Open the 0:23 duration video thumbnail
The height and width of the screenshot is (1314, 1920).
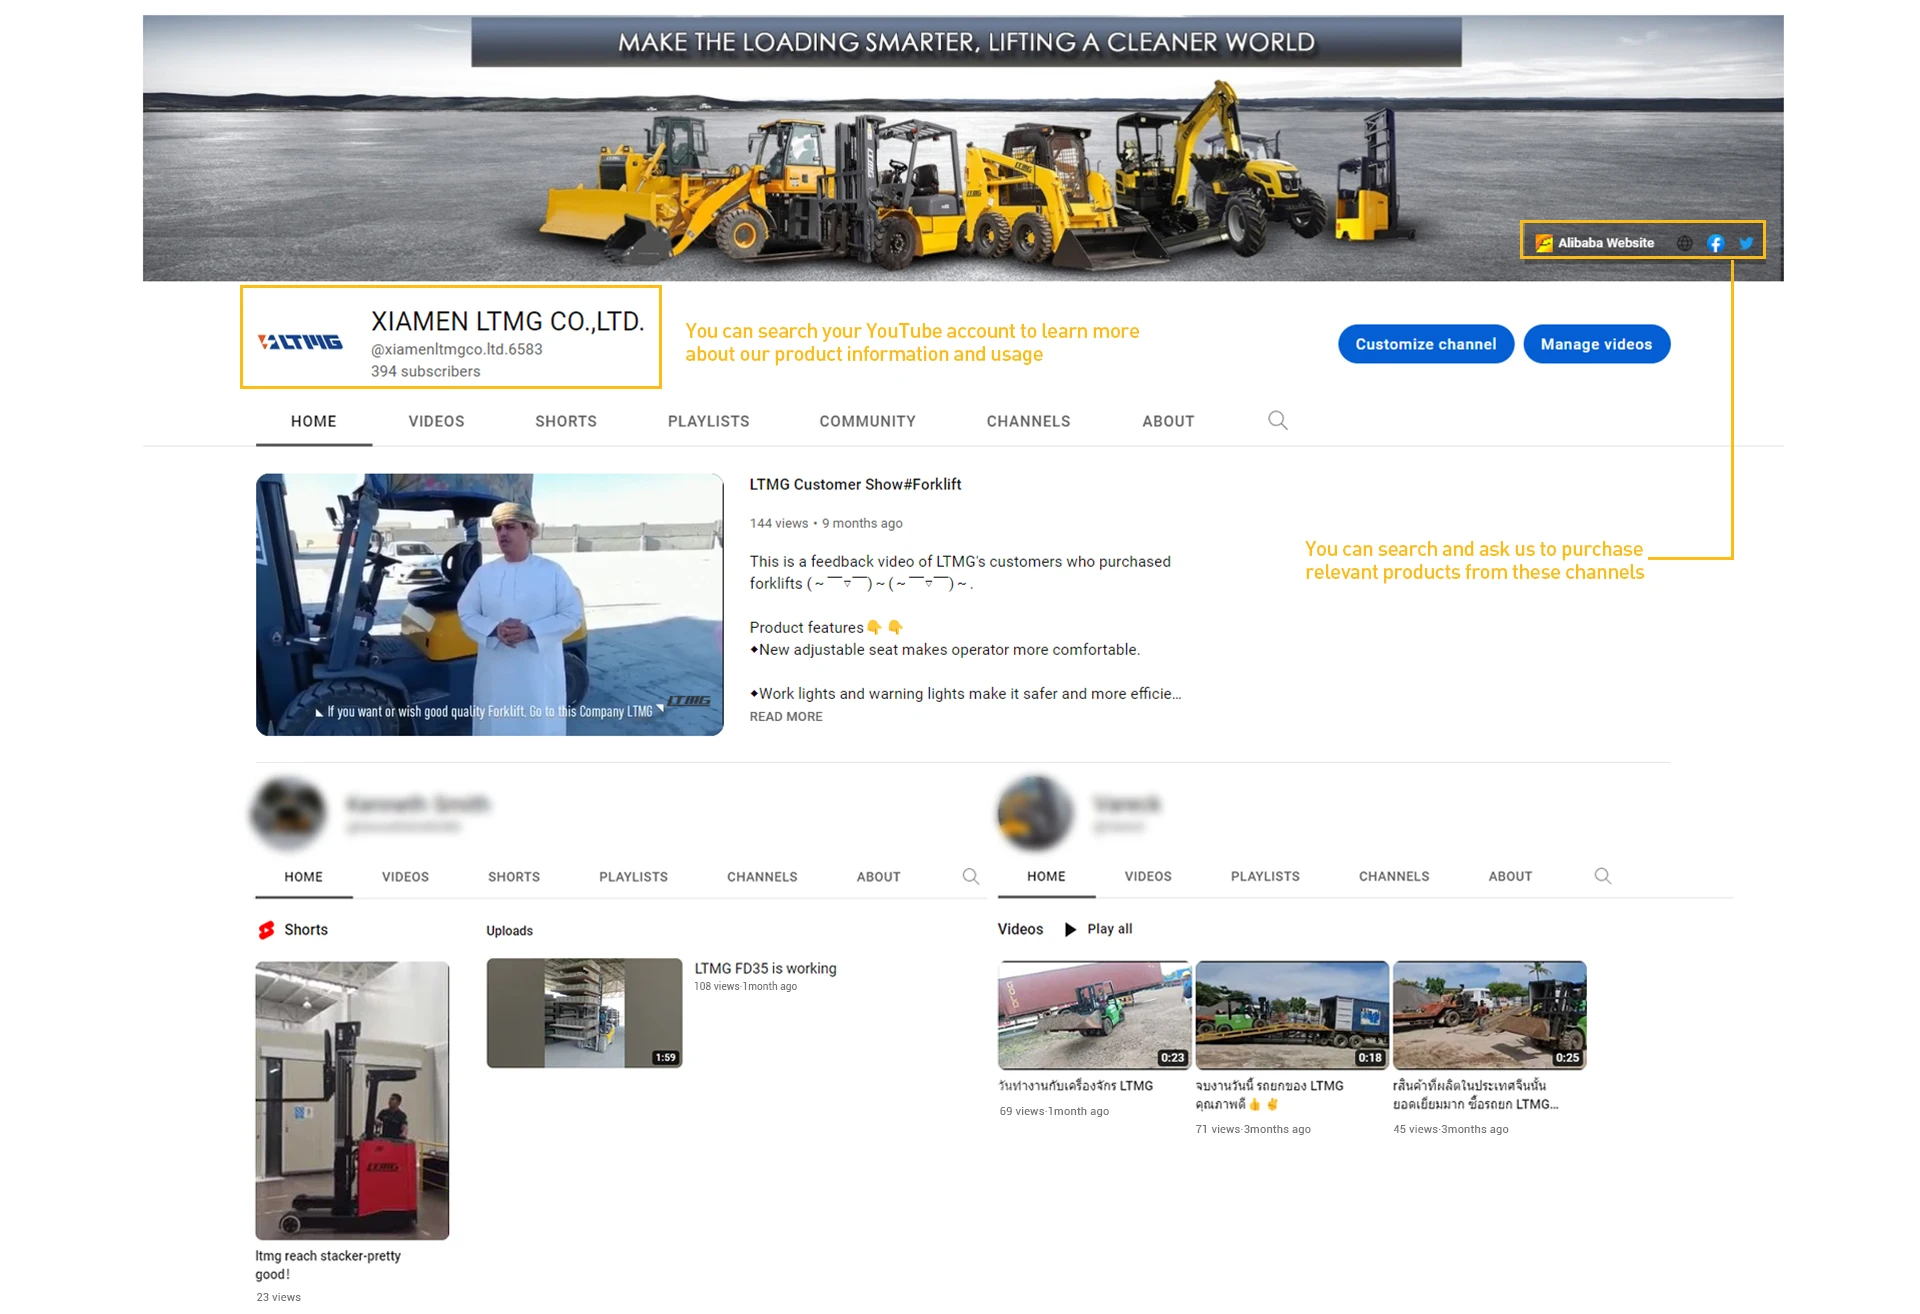click(1093, 1014)
